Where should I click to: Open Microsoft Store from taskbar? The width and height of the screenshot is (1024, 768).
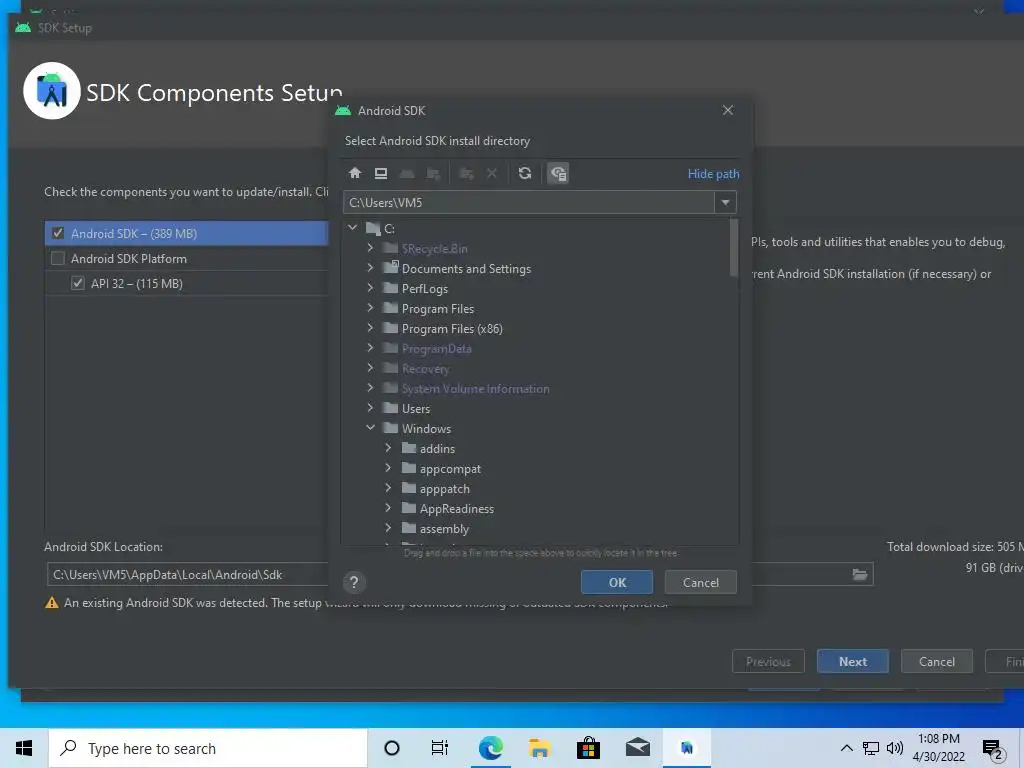588,748
